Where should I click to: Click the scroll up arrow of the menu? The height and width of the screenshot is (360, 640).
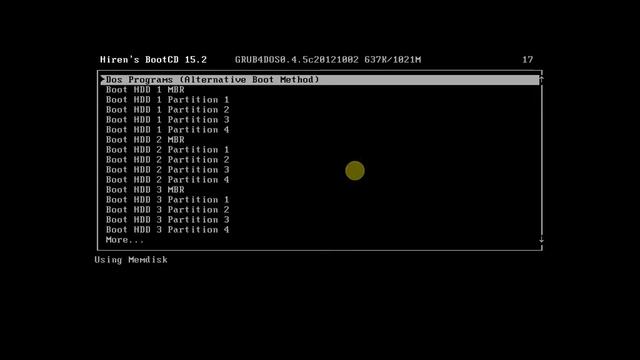coord(541,79)
